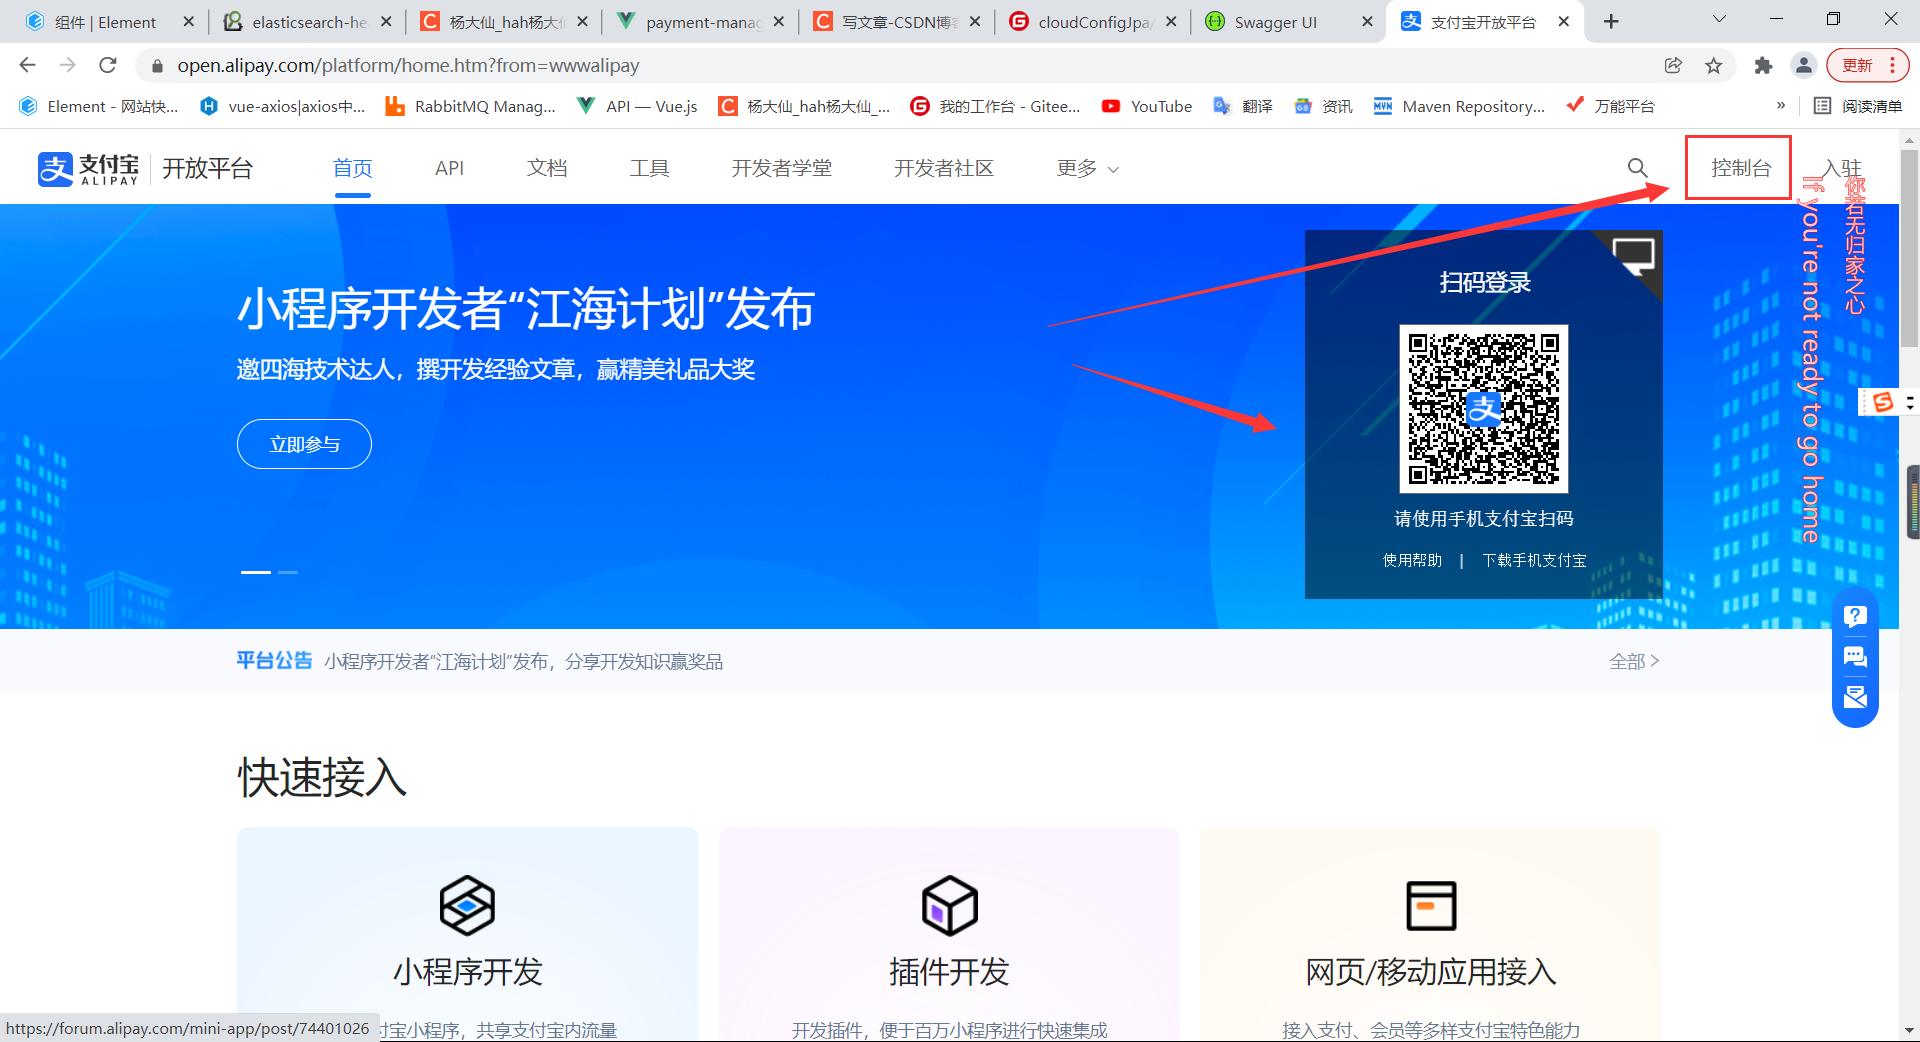The height and width of the screenshot is (1042, 1920).
Task: Click the 更新 Chrome update menu
Action: 1867,65
